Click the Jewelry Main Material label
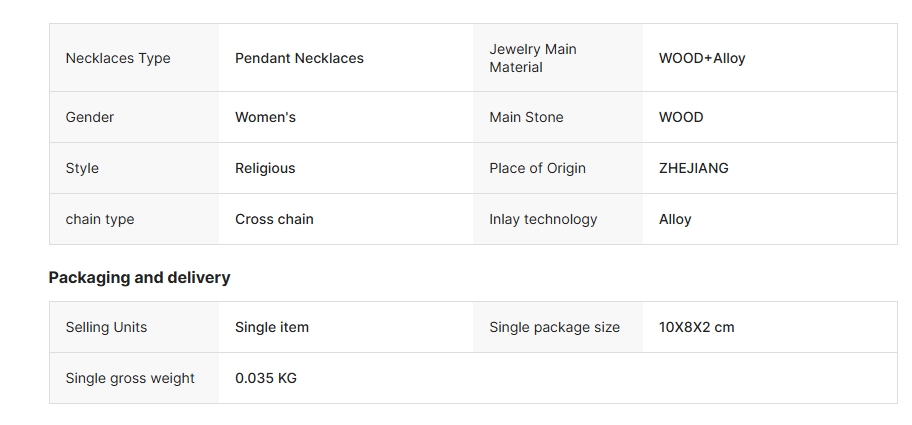This screenshot has width=912, height=425. click(x=533, y=58)
